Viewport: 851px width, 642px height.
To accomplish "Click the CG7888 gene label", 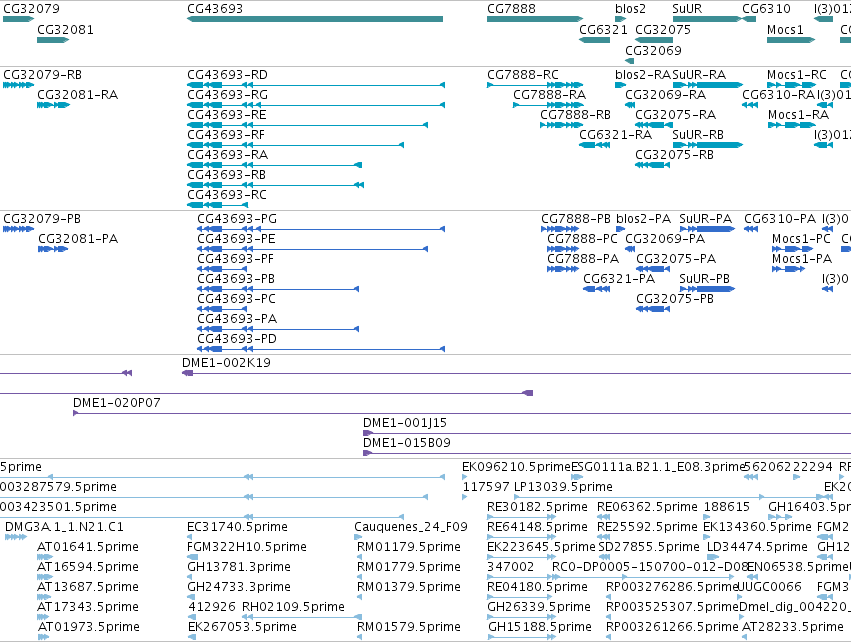I will (x=511, y=9).
